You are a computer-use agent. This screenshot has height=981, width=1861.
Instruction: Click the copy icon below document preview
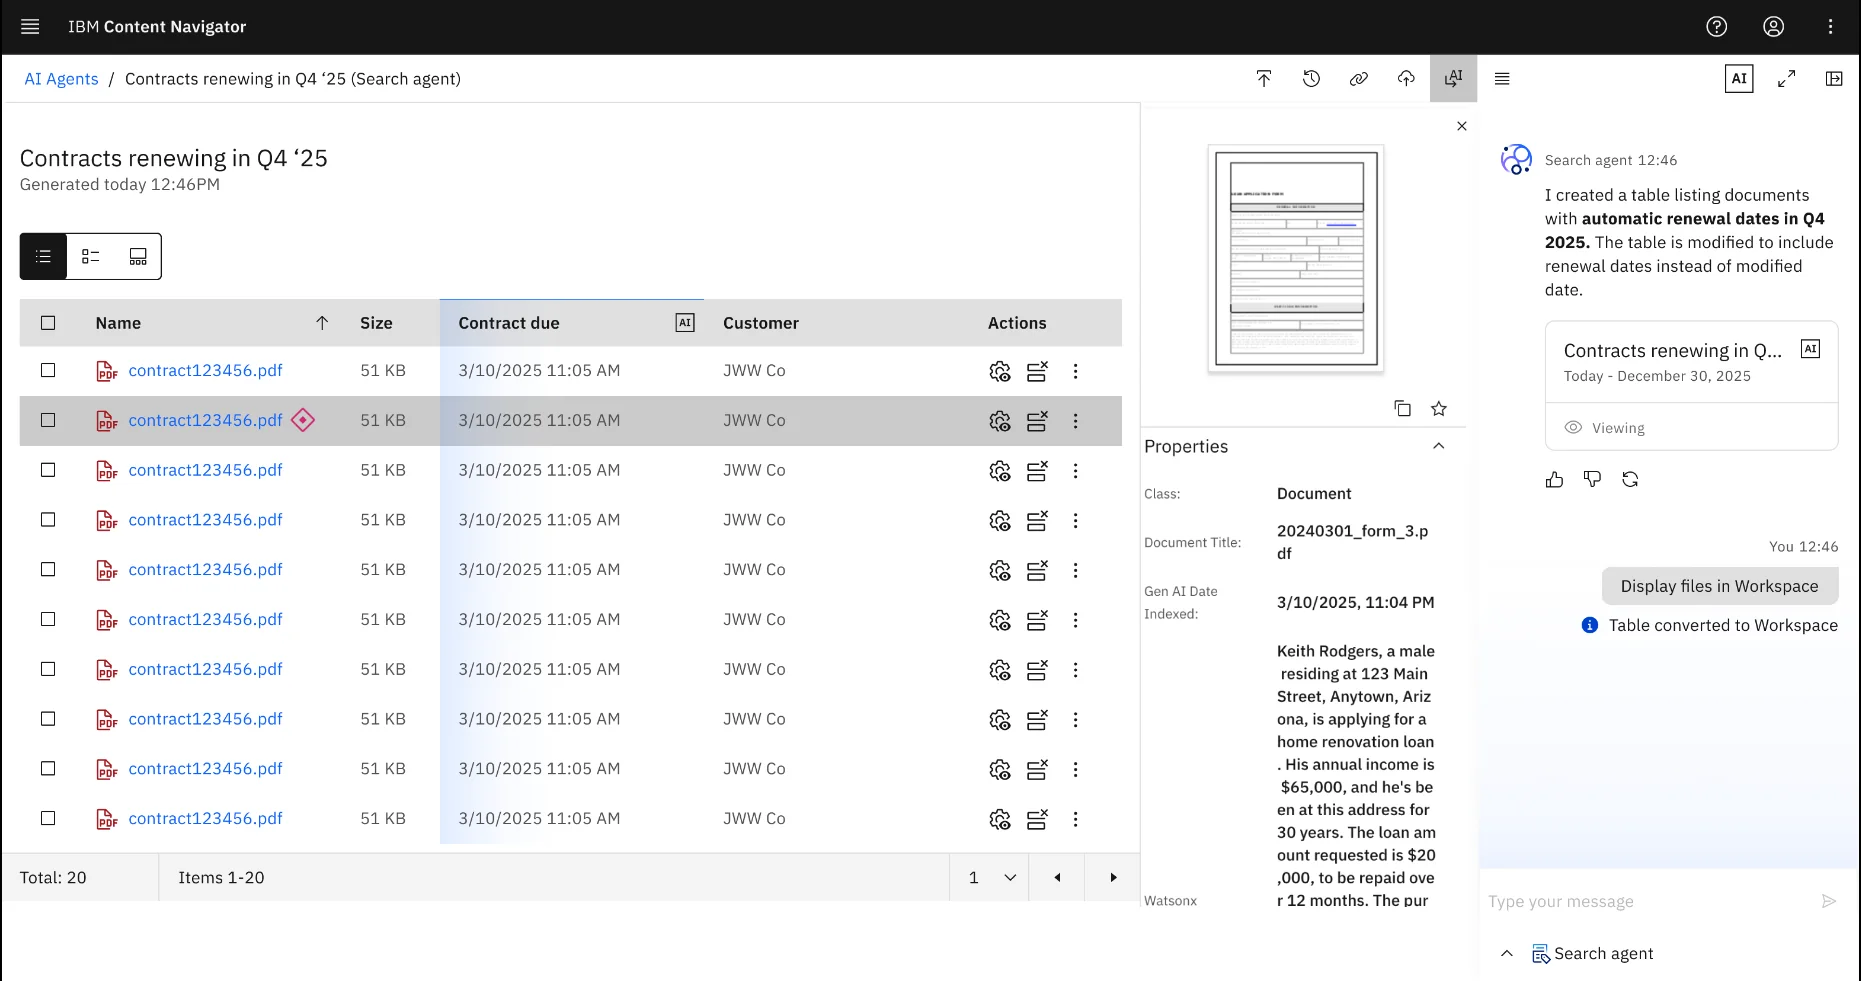1402,408
